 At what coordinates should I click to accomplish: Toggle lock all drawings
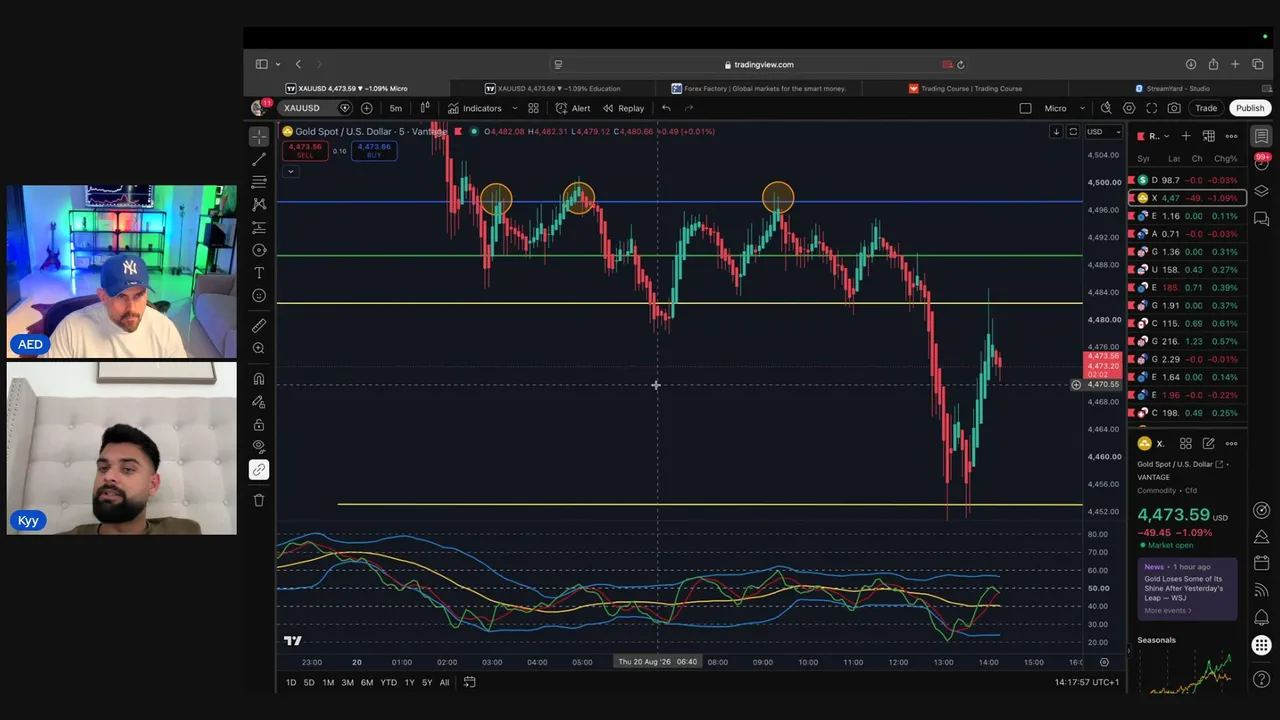[x=259, y=425]
